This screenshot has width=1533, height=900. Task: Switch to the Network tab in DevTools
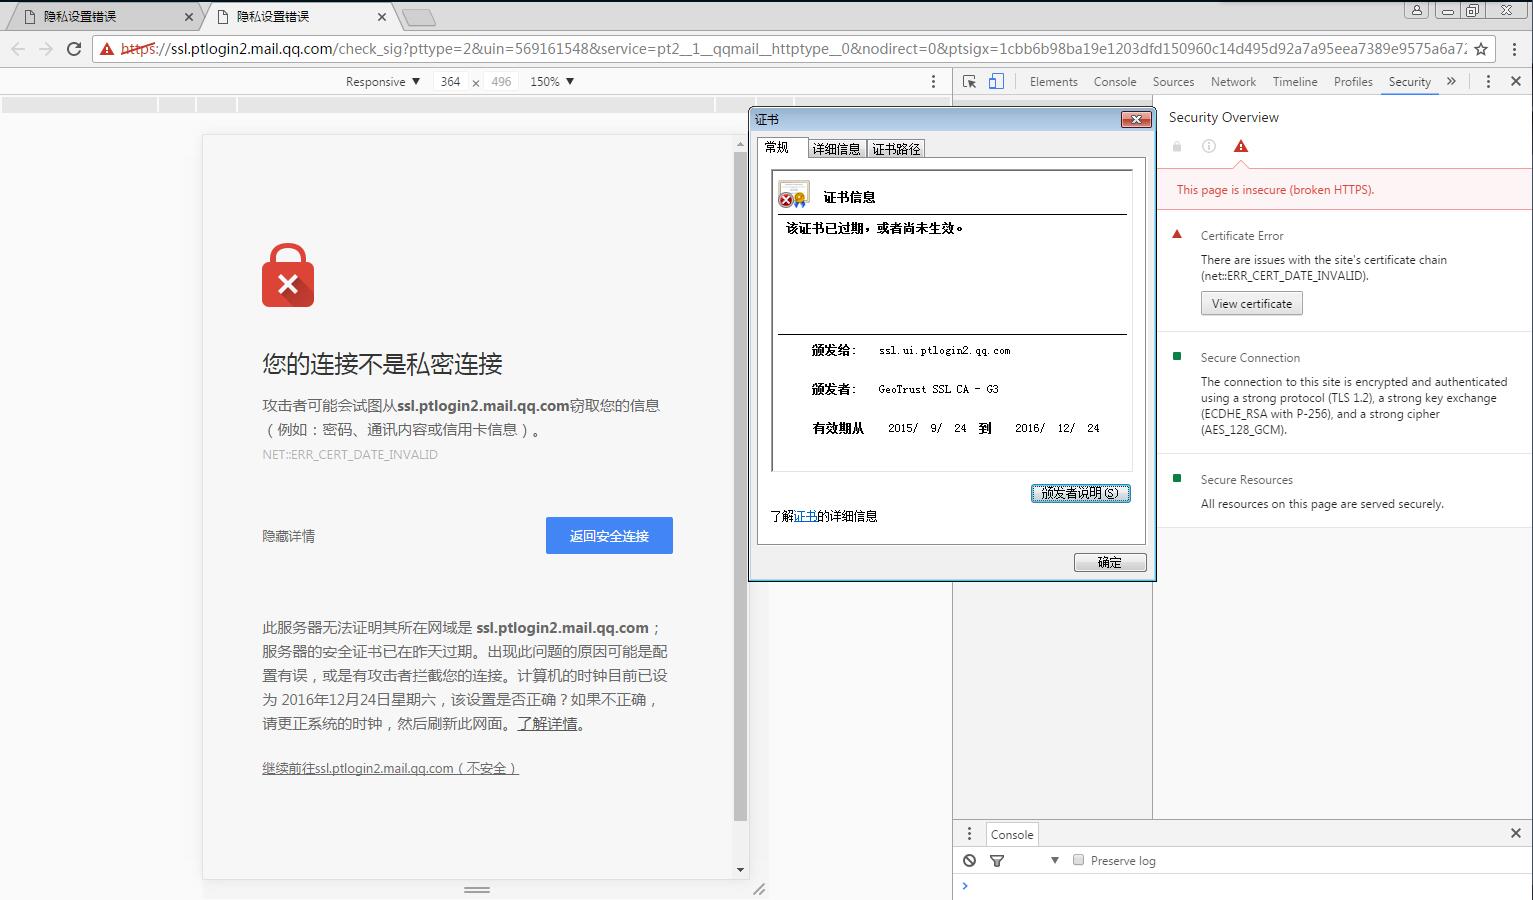pyautogui.click(x=1233, y=82)
